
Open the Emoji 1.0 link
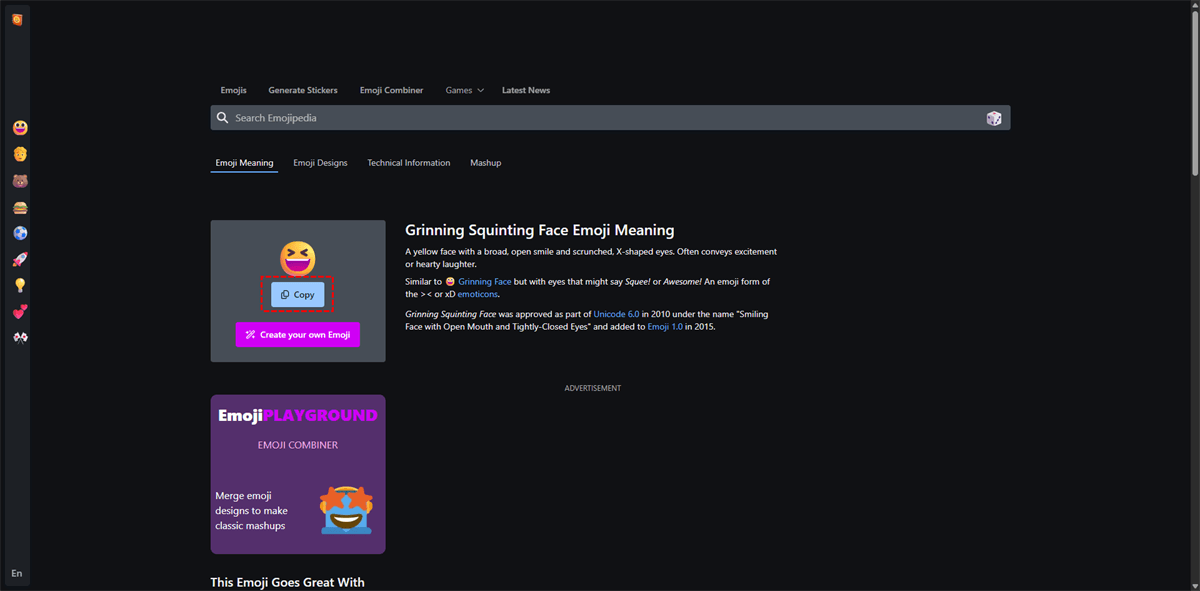[665, 327]
